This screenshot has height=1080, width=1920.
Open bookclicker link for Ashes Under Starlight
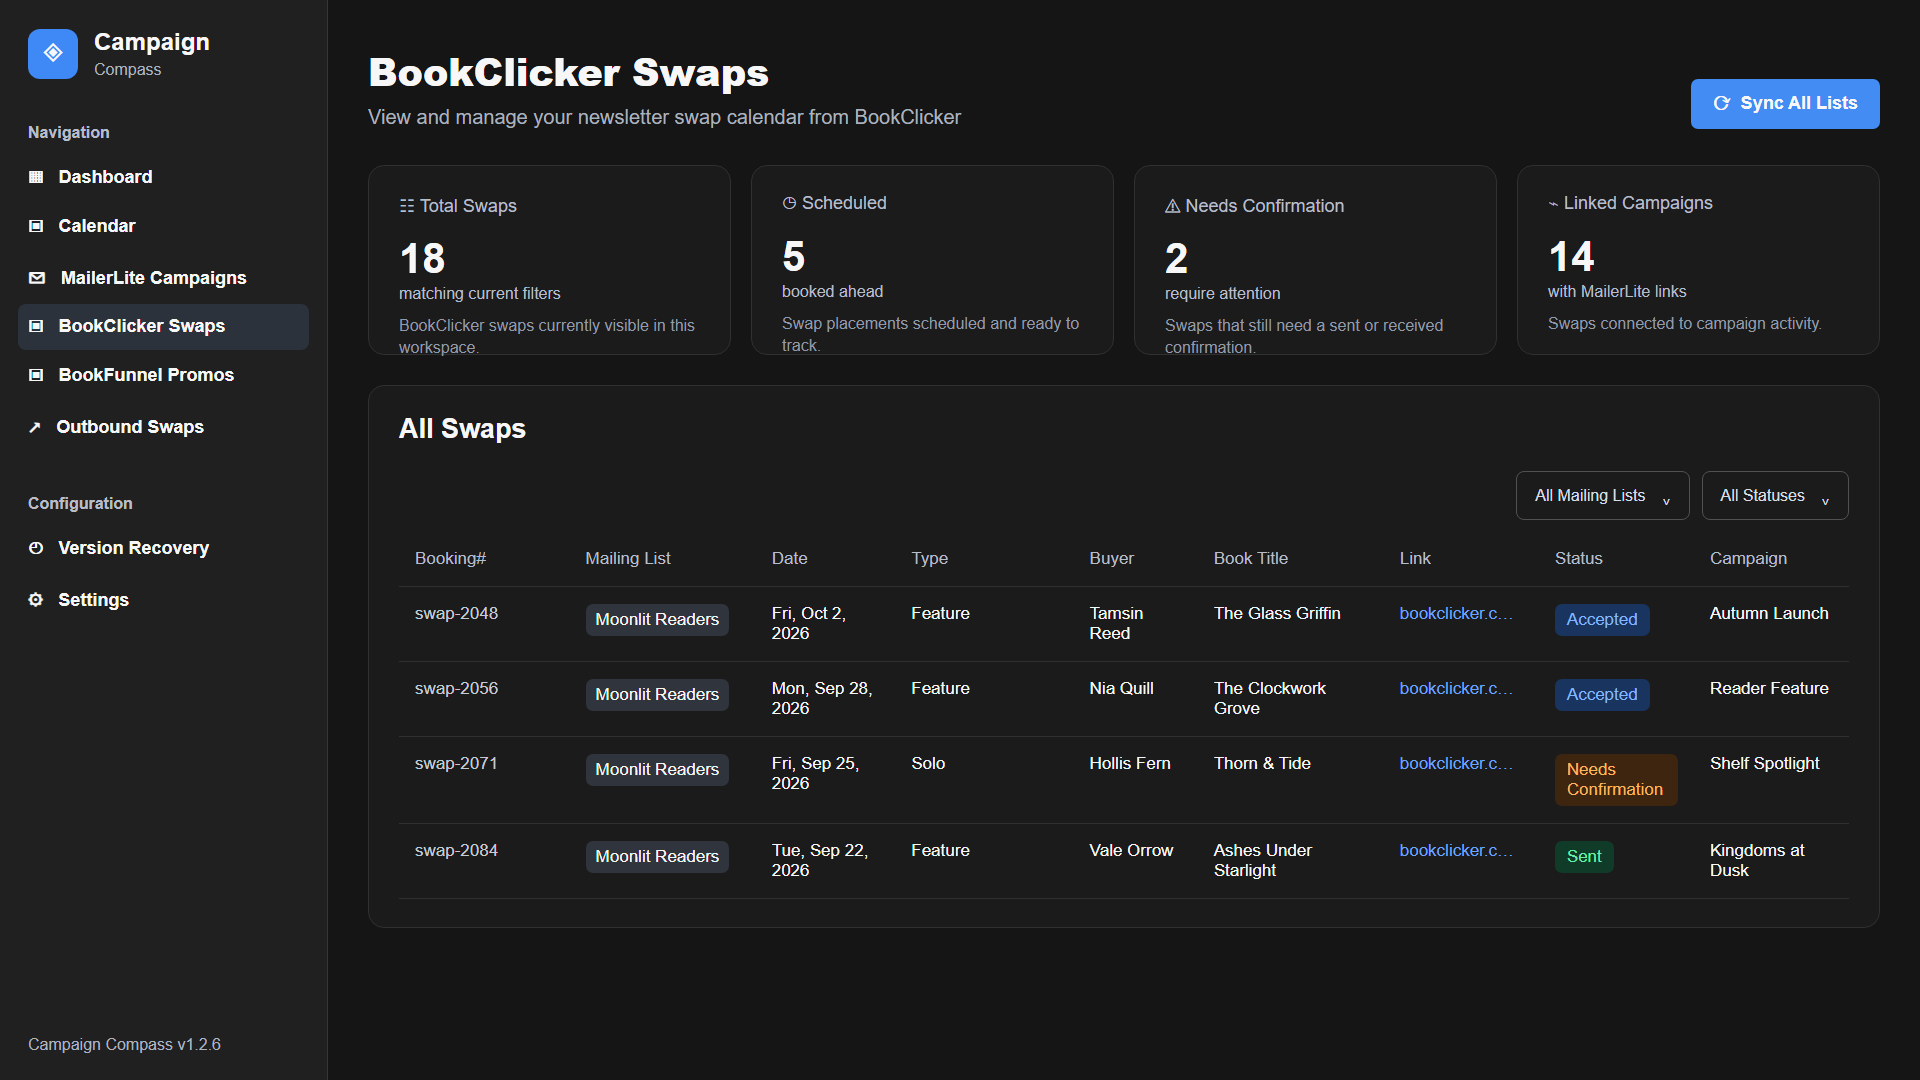1455,851
